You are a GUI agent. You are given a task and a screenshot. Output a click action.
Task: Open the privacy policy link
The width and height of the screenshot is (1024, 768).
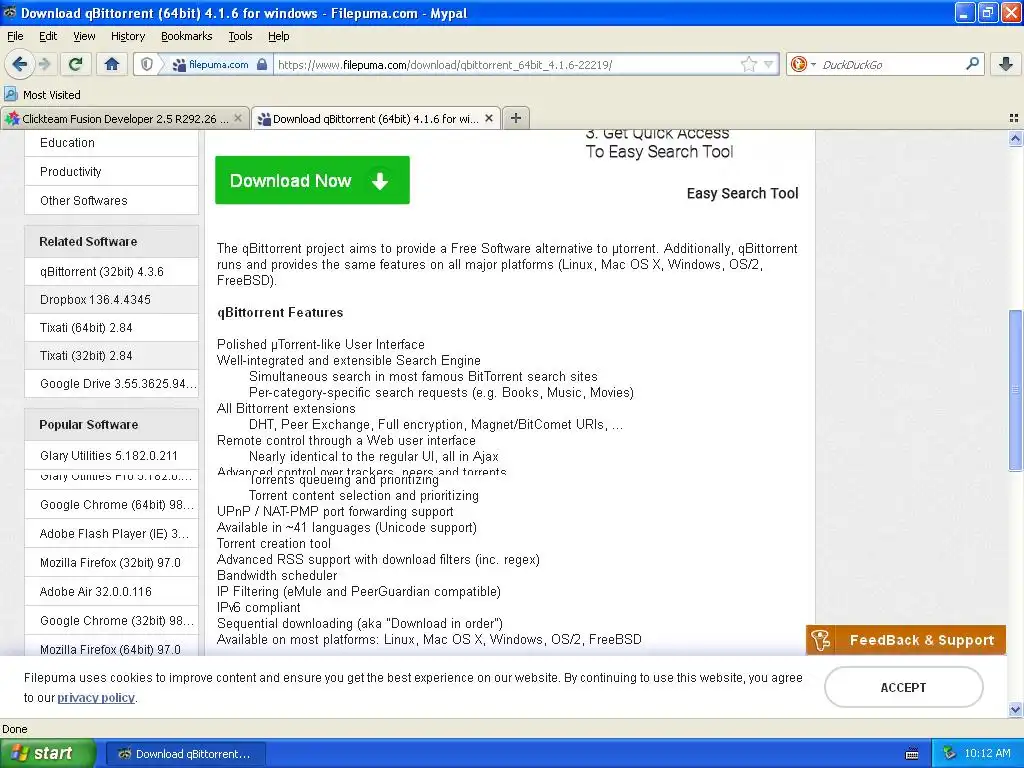[96, 697]
